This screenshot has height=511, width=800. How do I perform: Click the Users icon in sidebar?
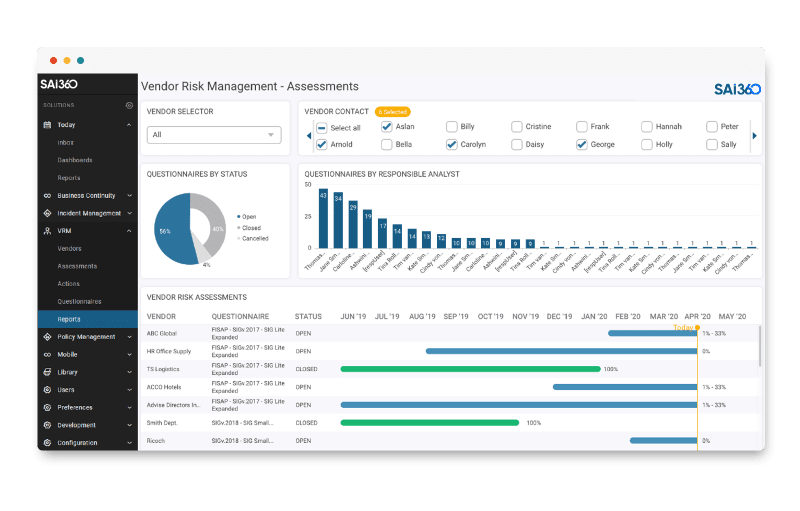[x=47, y=390]
